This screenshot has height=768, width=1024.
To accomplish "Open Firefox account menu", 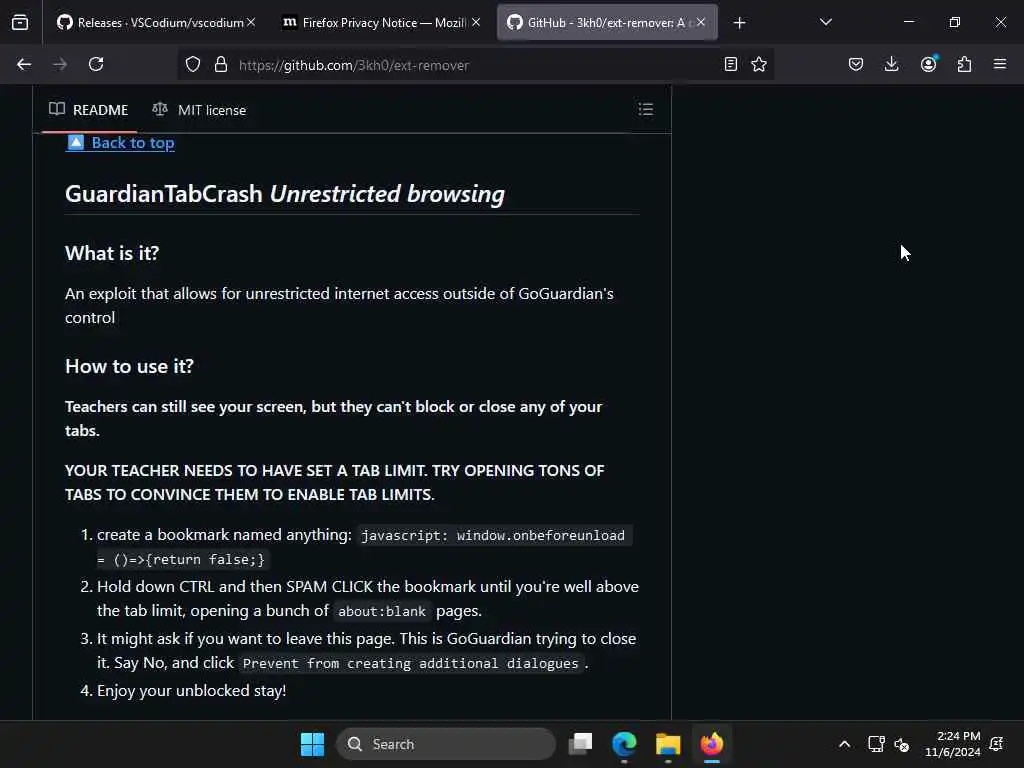I will click(x=929, y=64).
